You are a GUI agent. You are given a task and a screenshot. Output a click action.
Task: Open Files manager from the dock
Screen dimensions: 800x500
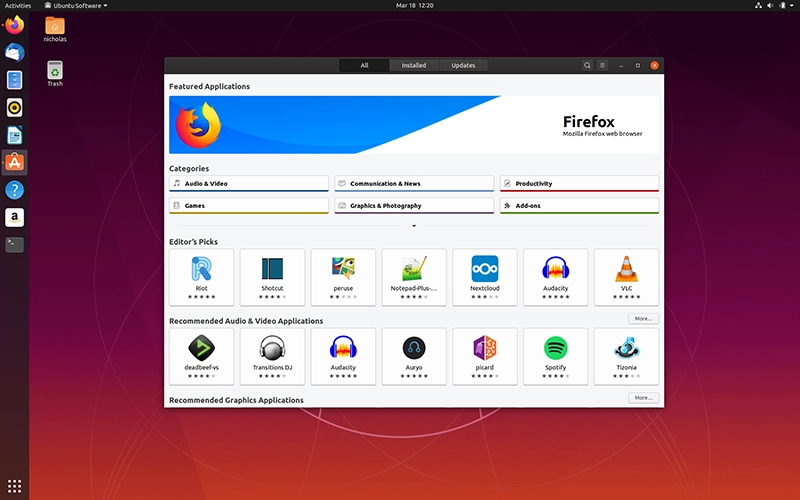14,80
